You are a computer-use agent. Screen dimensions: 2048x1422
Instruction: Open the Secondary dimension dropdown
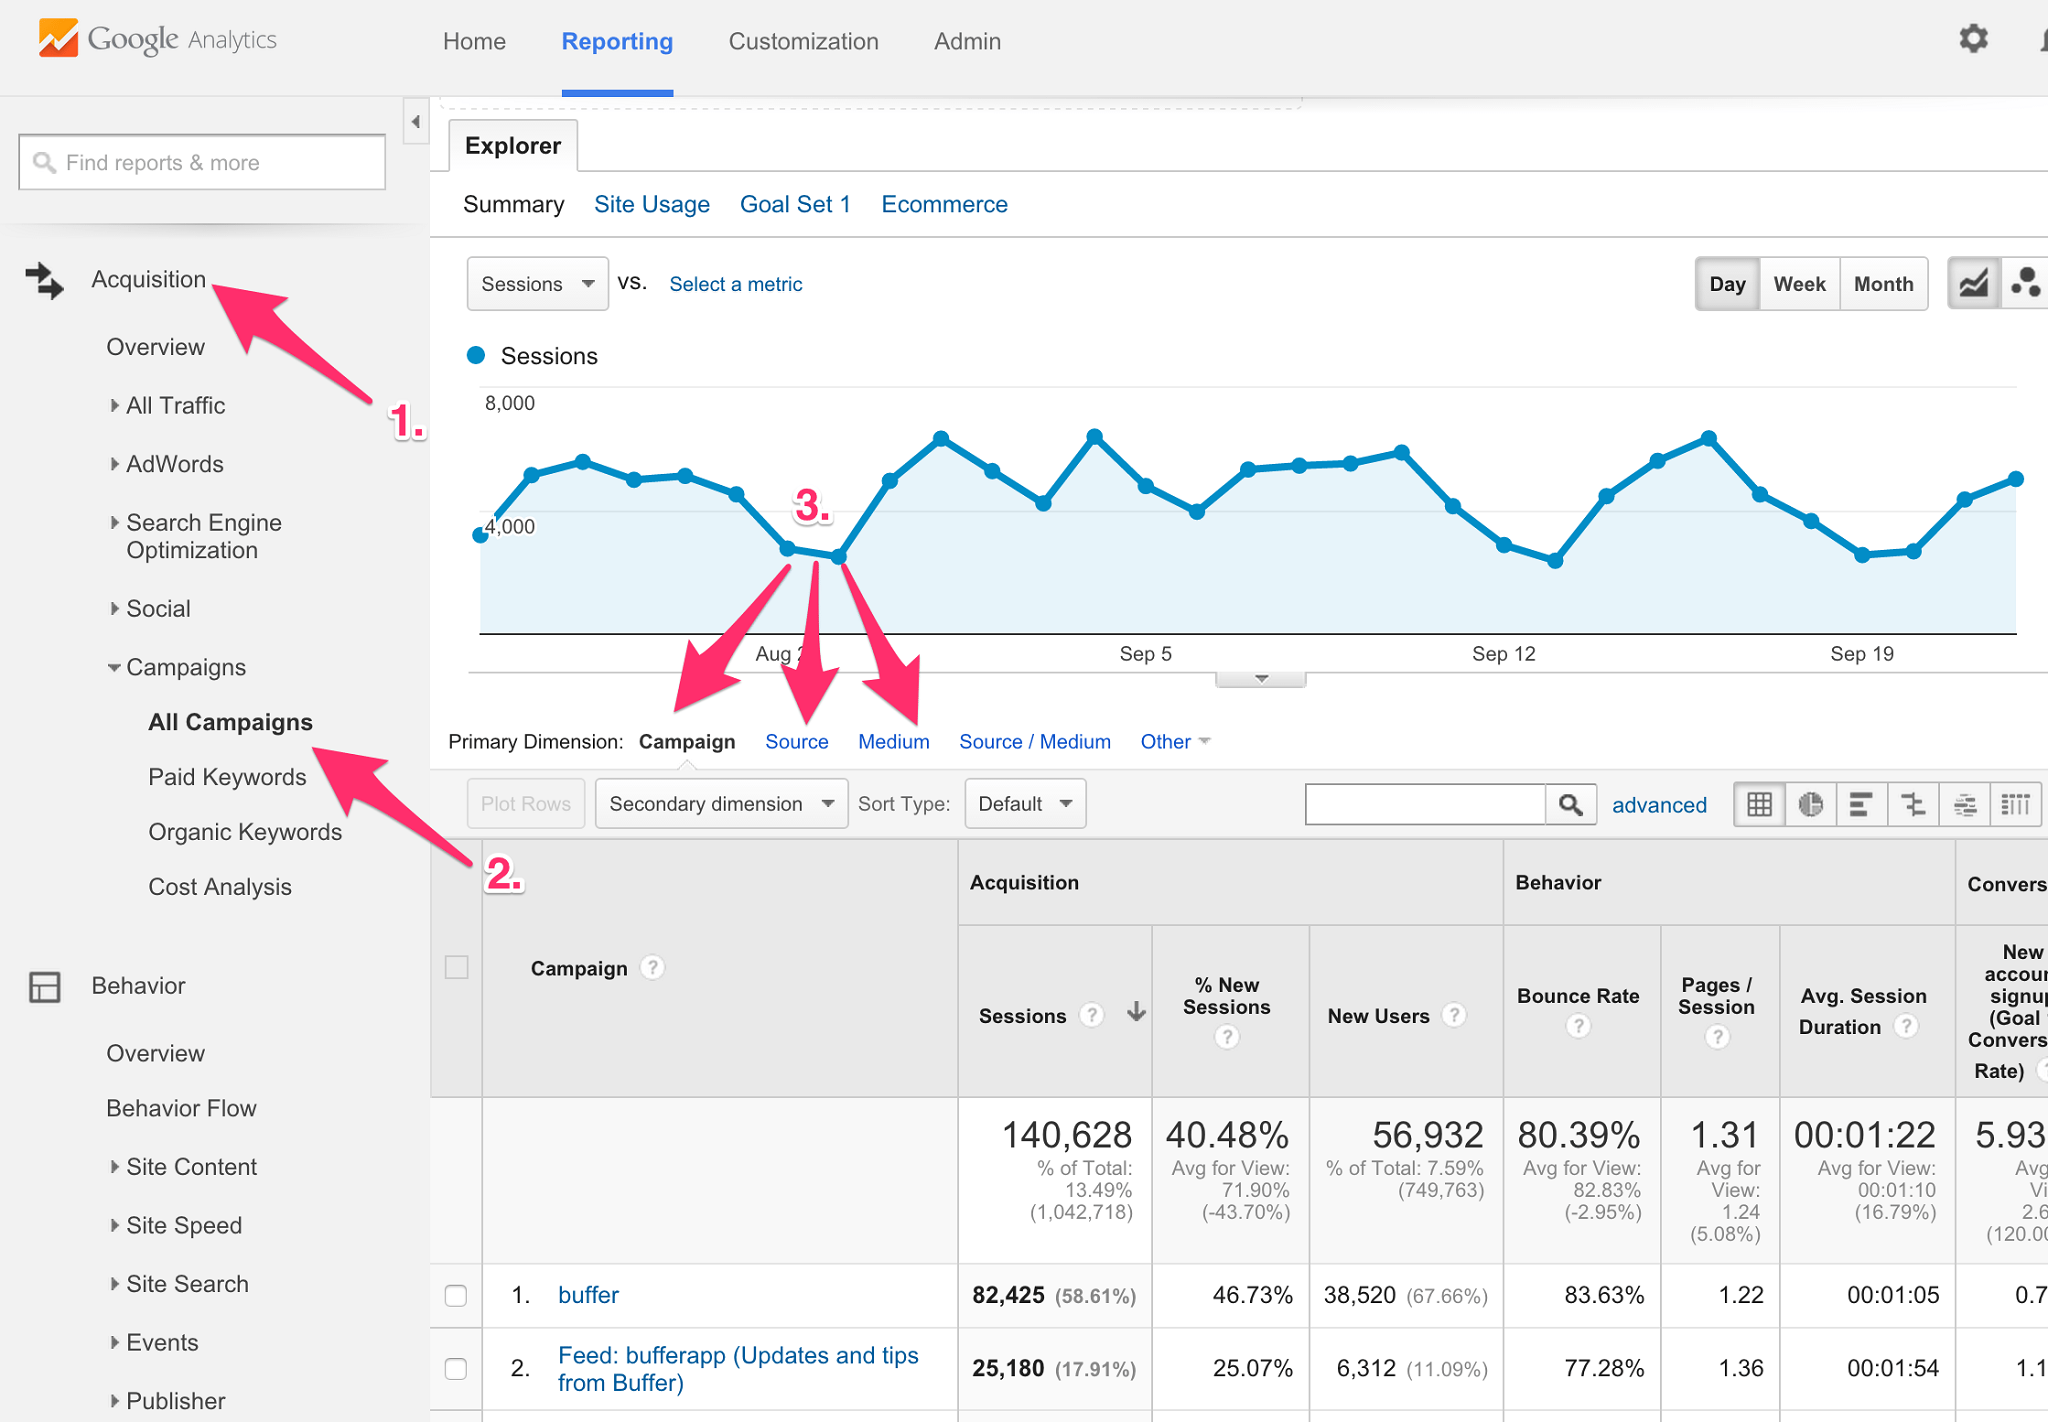point(720,804)
